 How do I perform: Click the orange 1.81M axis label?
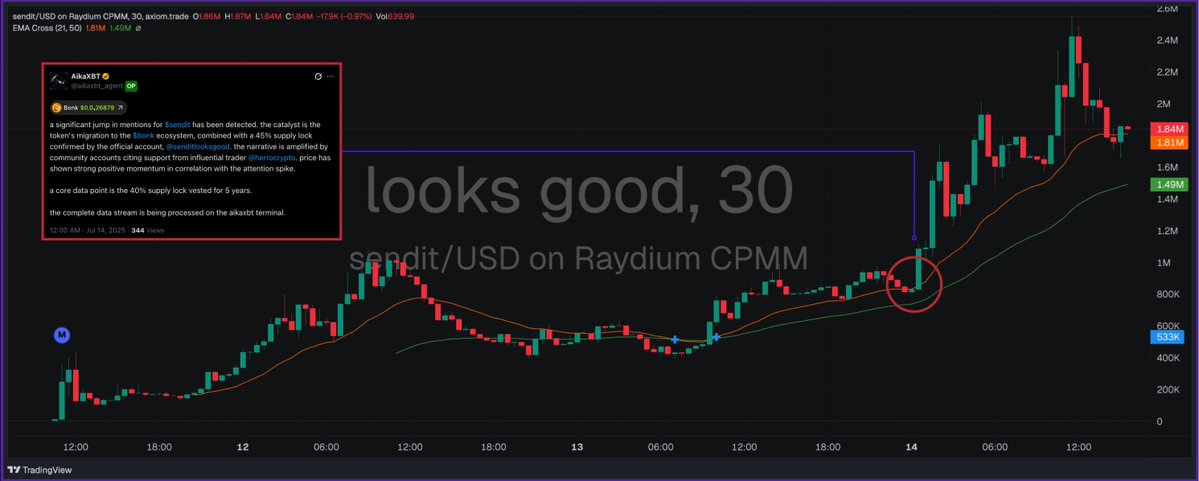tap(1168, 142)
